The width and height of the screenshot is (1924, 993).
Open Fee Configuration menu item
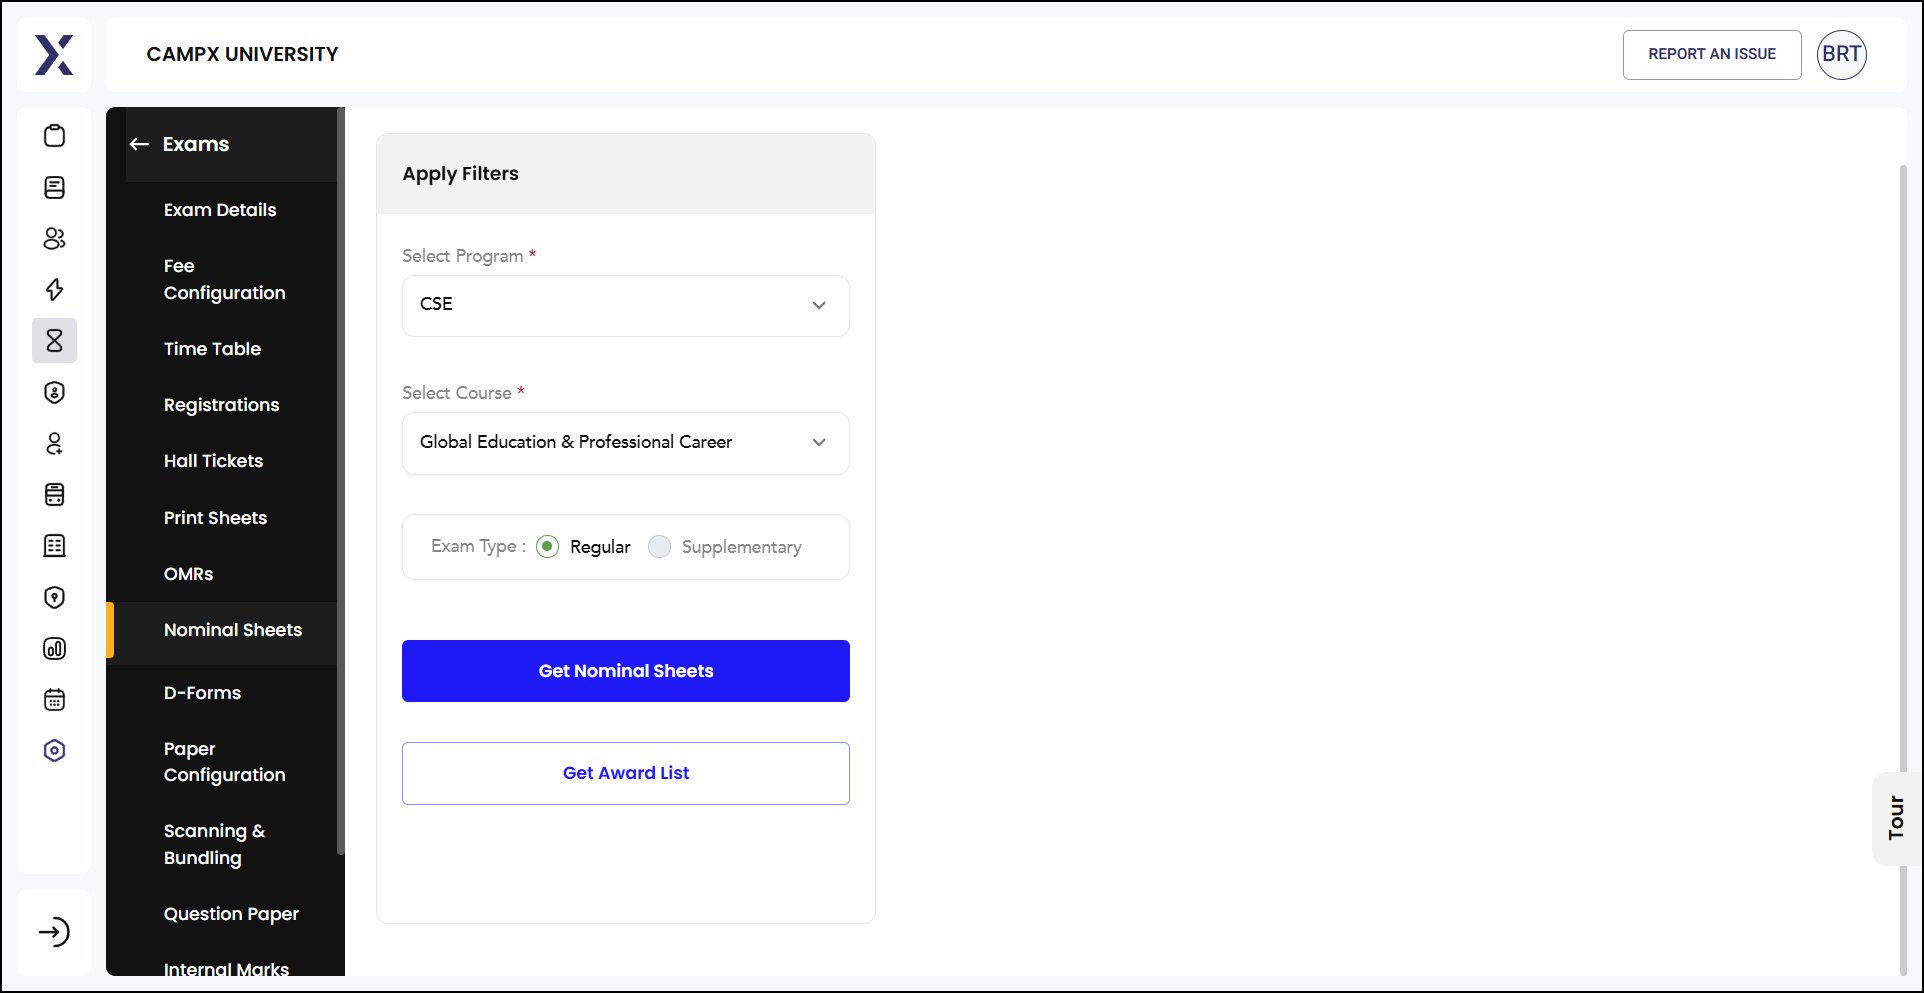pos(225,279)
